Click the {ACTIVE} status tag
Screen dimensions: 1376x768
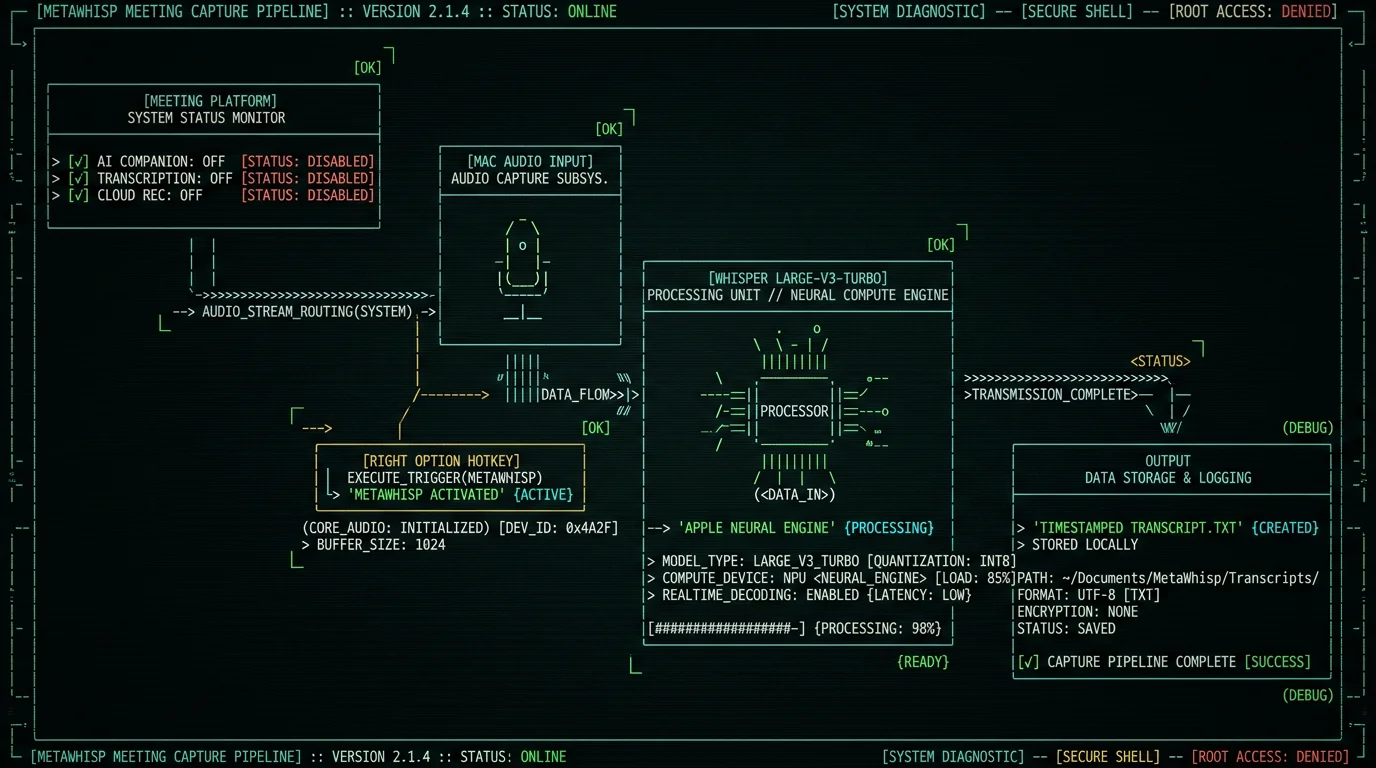tap(543, 495)
